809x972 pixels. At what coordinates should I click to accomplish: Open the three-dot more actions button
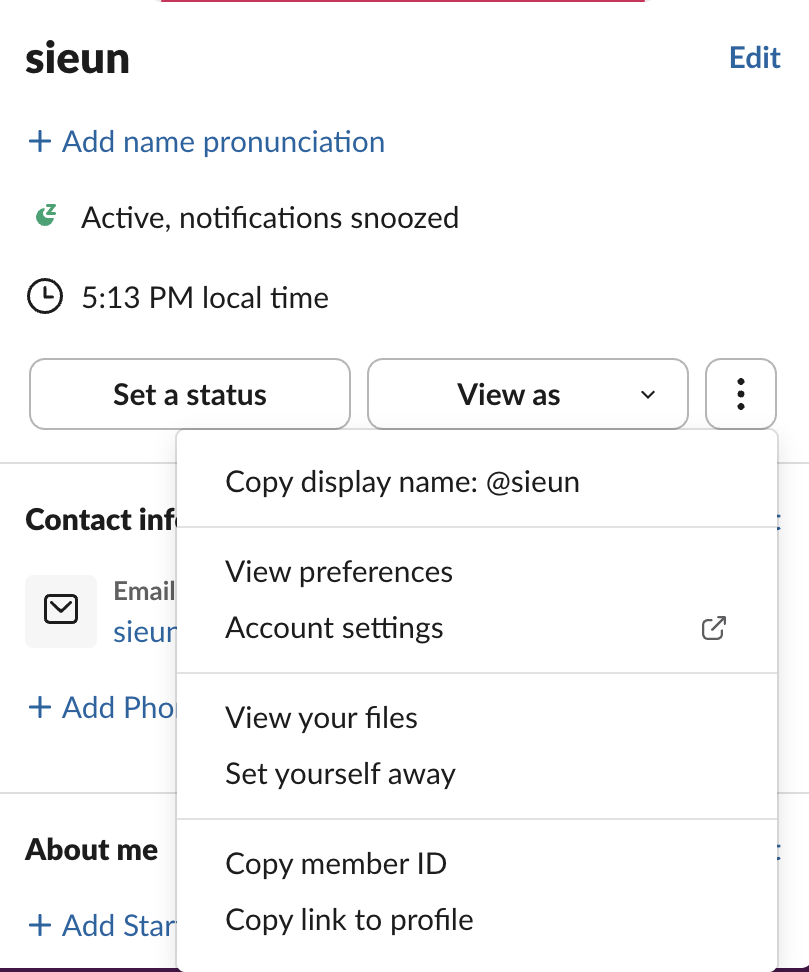click(741, 394)
